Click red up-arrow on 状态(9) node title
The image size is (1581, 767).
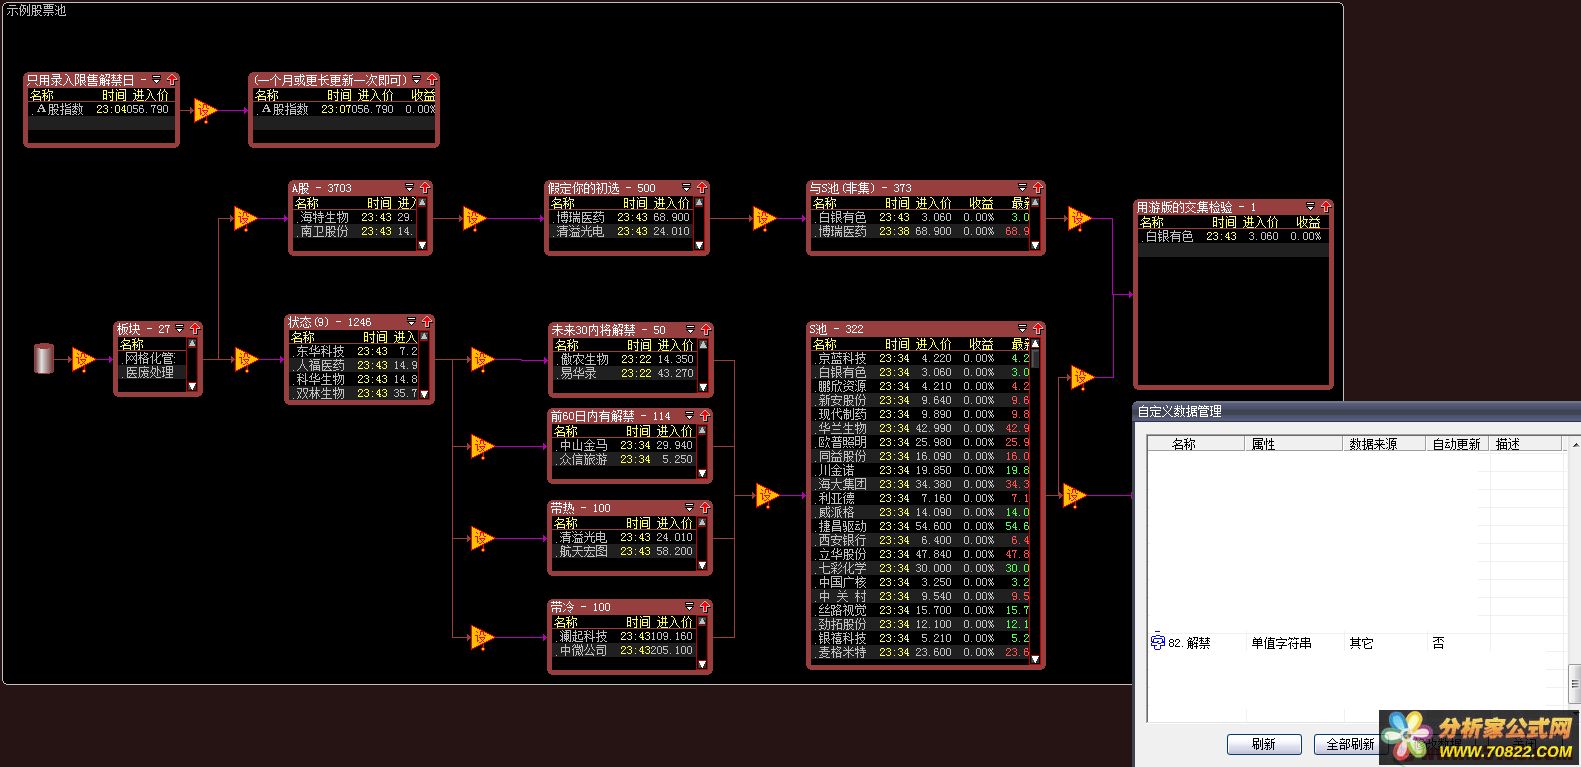click(x=426, y=322)
